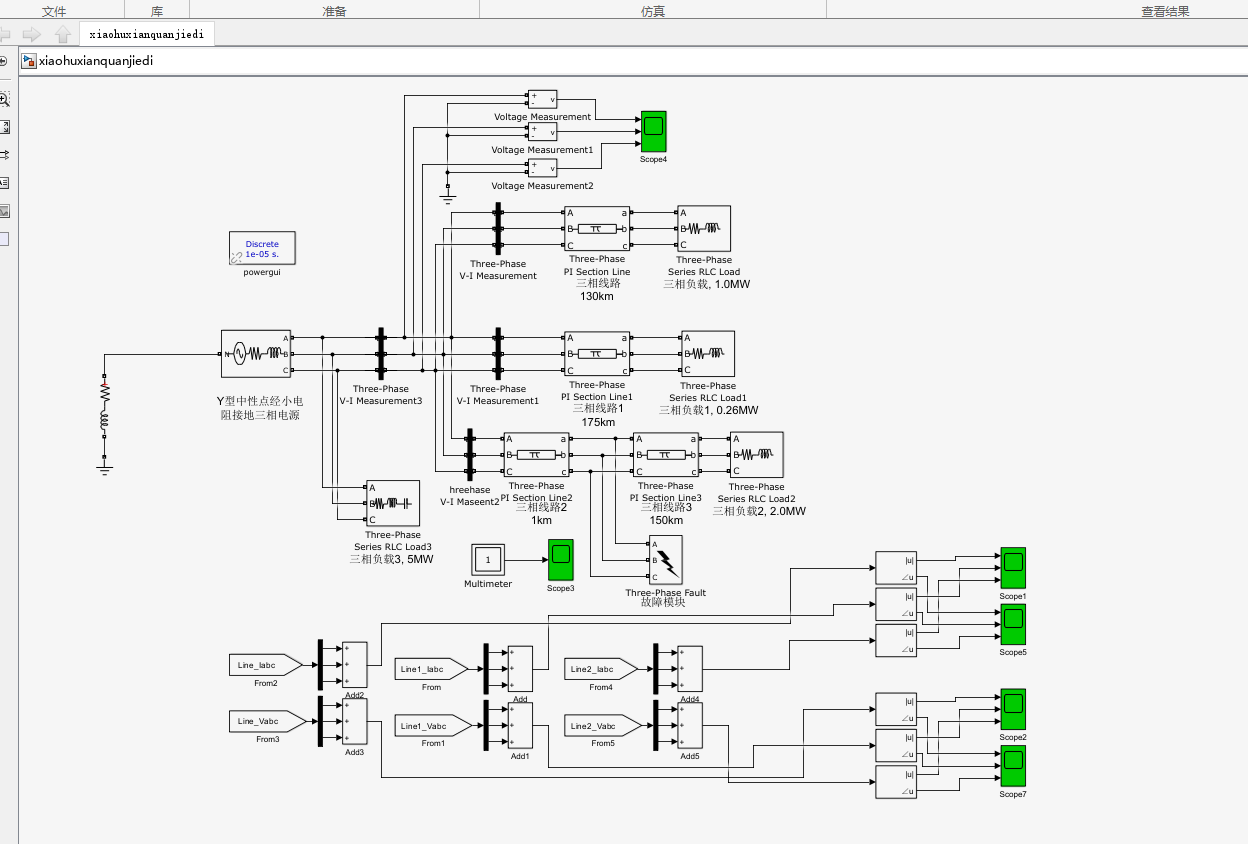Click the annotation text icon in the left palette
The image size is (1248, 844).
coord(4,183)
